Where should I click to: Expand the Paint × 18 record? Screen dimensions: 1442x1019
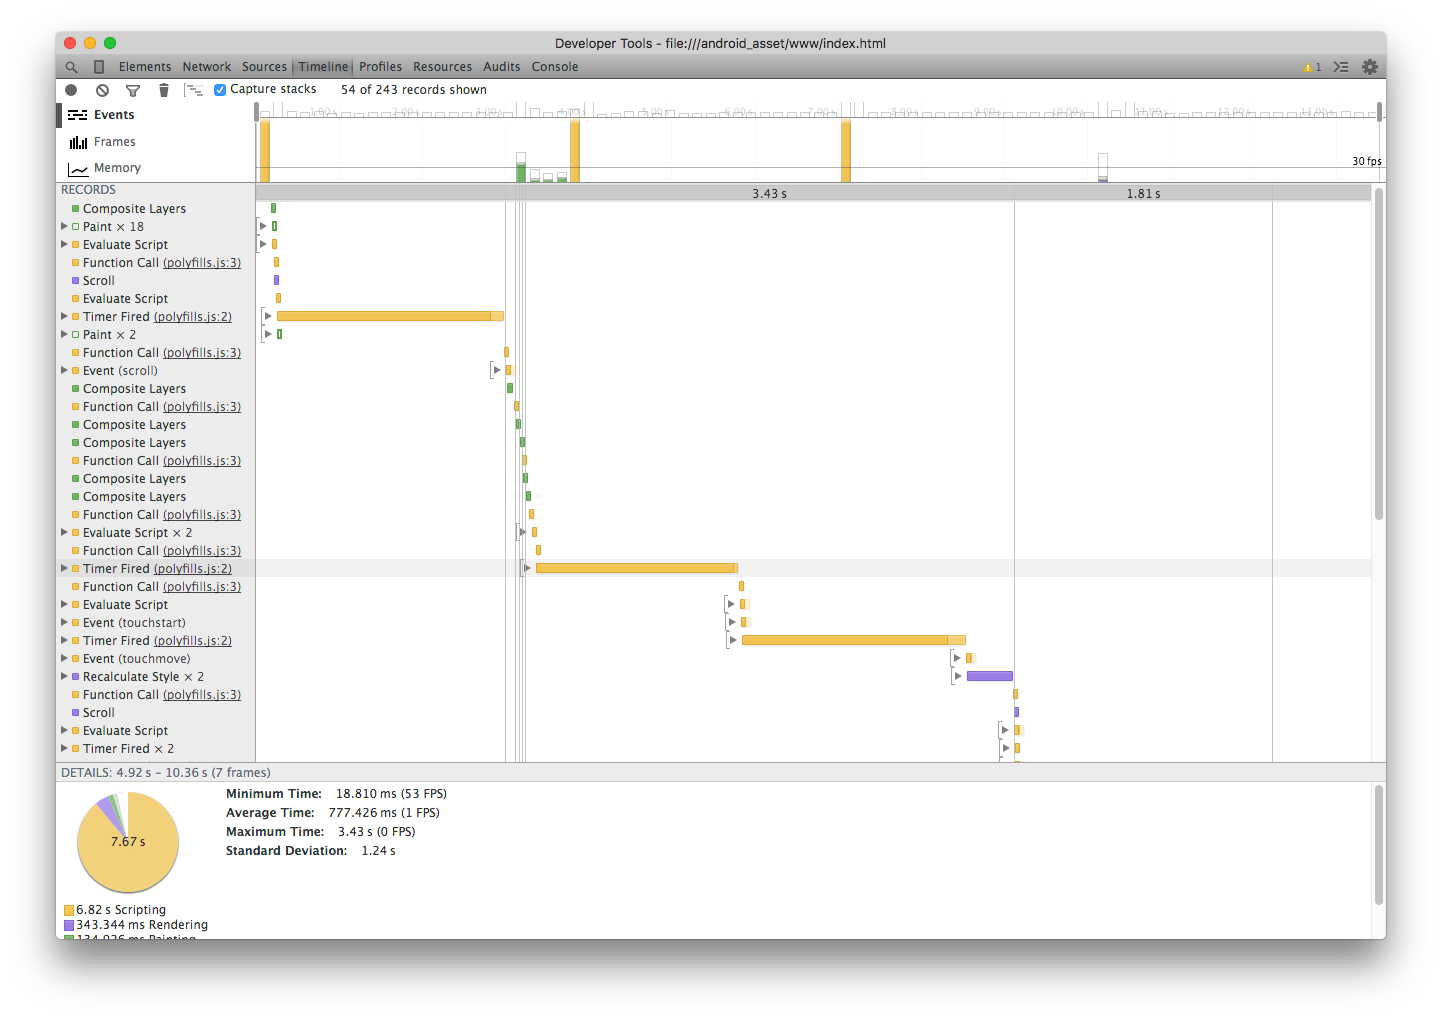tap(65, 226)
